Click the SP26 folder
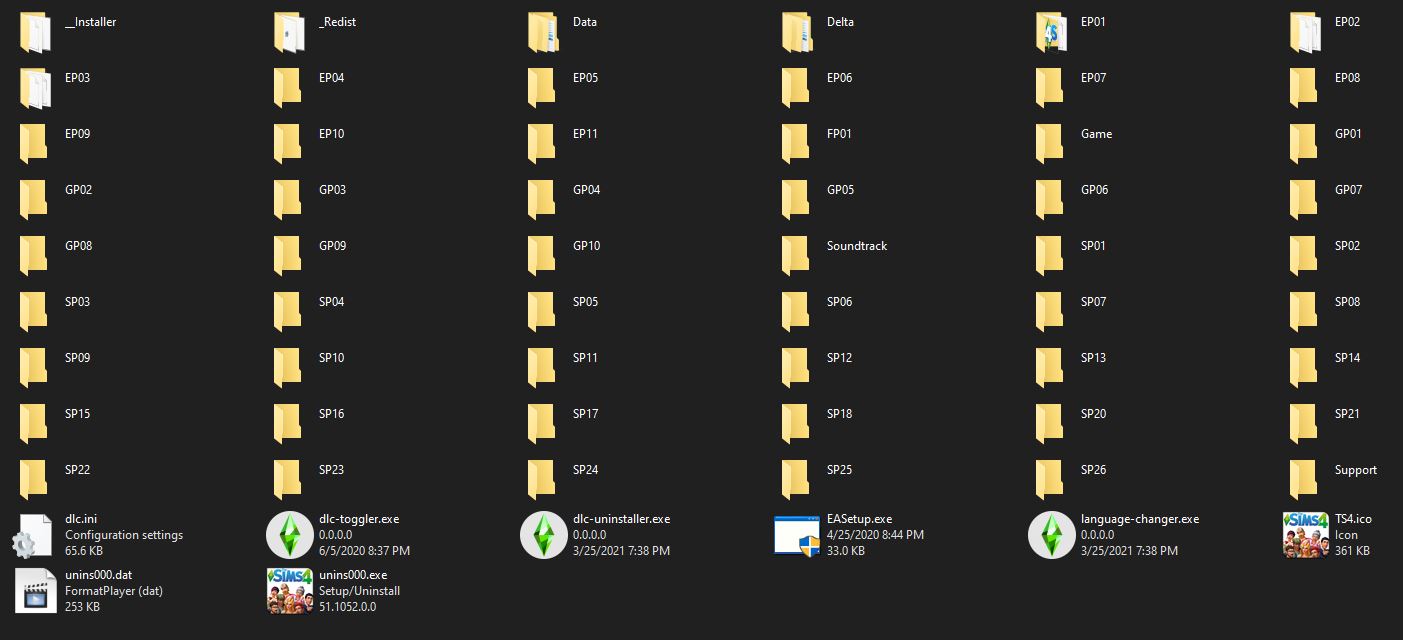Image resolution: width=1403 pixels, height=640 pixels. click(1050, 480)
